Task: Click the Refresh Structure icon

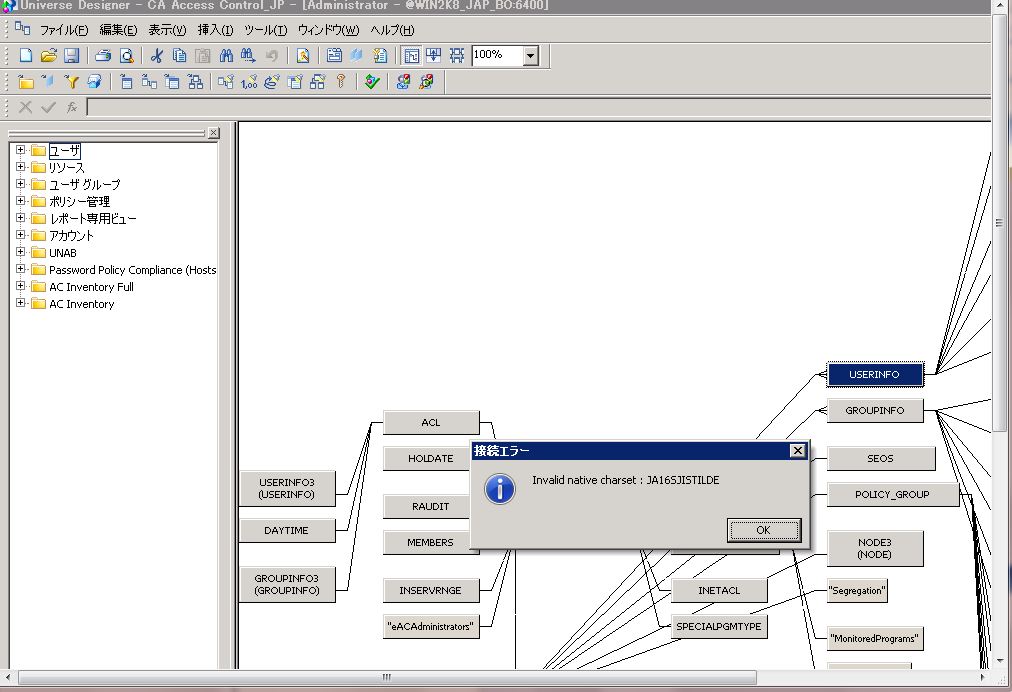Action: [403, 82]
